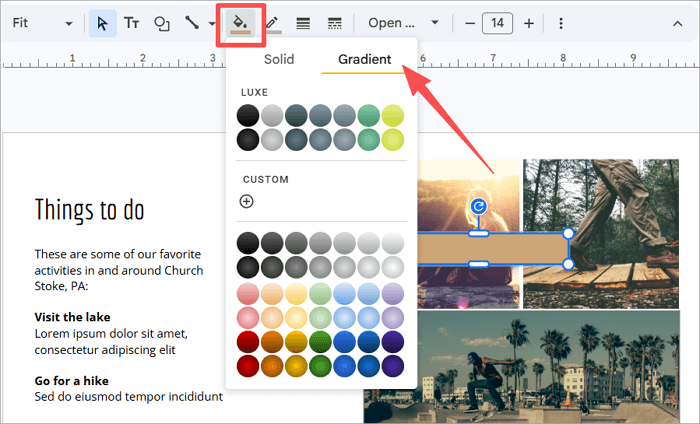This screenshot has width=700, height=424.
Task: Open the Border weight options
Action: point(303,22)
